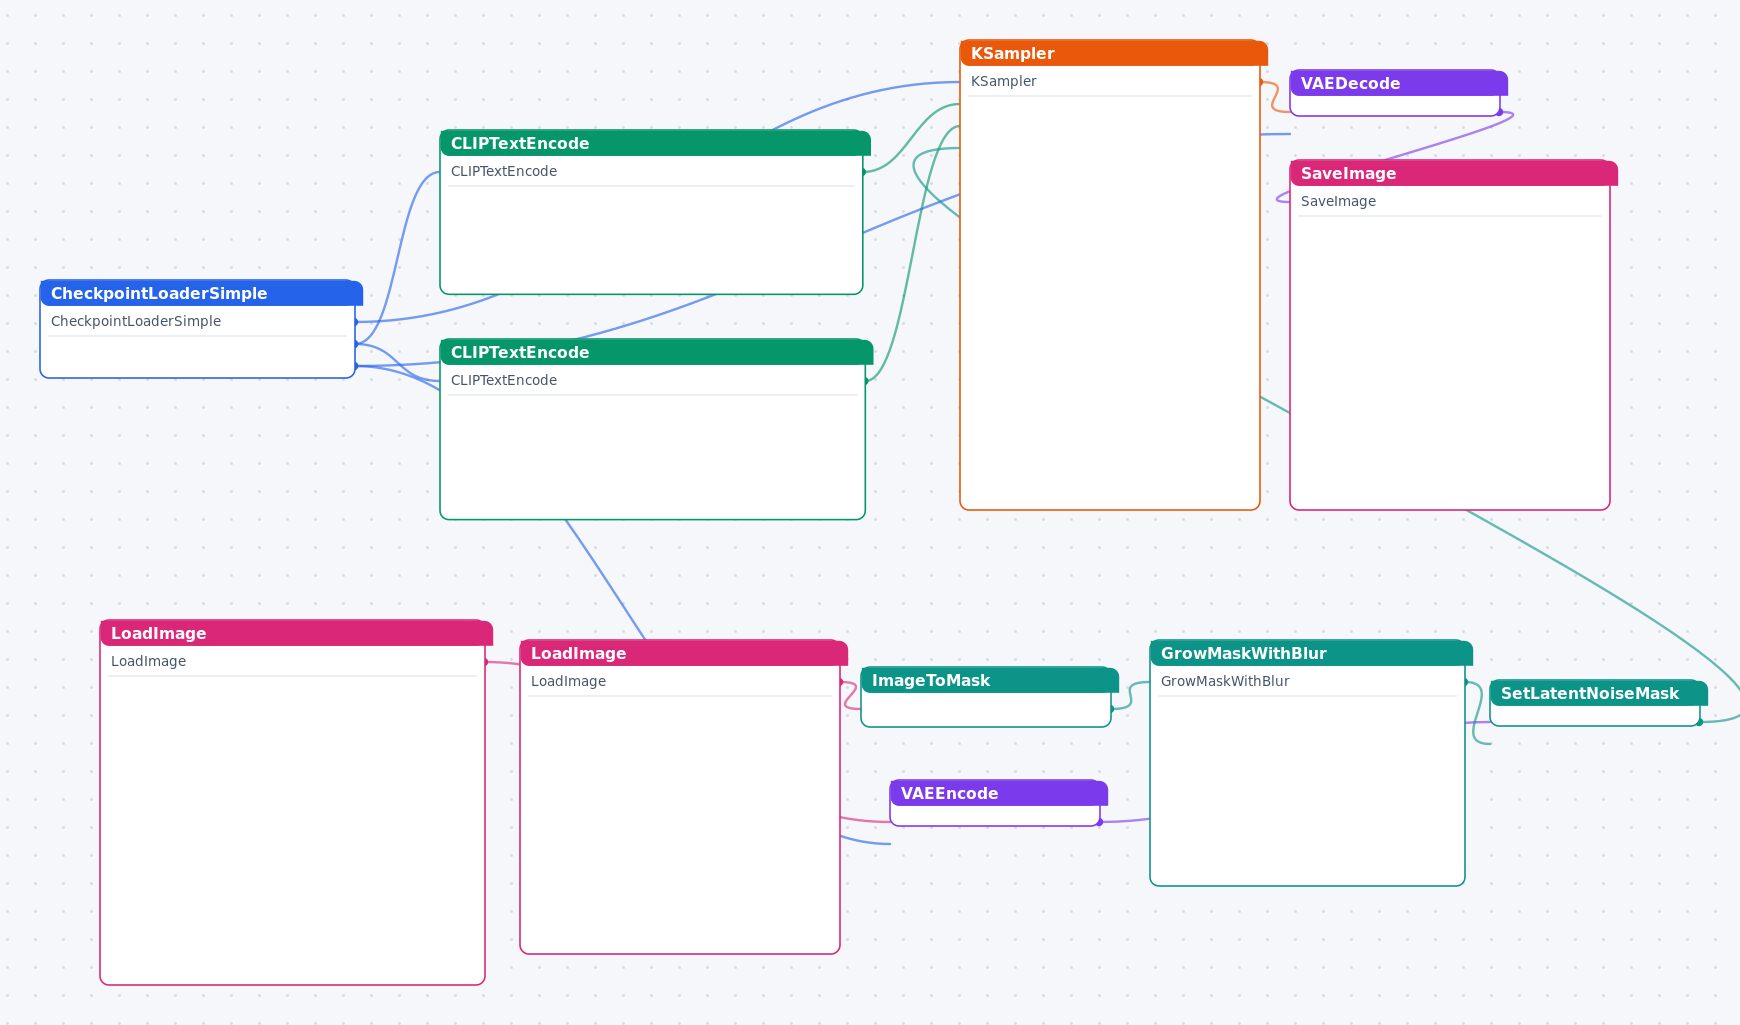Select the SetLatentNoiseMask node header
Image resolution: width=1740 pixels, height=1025 pixels.
(x=1598, y=693)
